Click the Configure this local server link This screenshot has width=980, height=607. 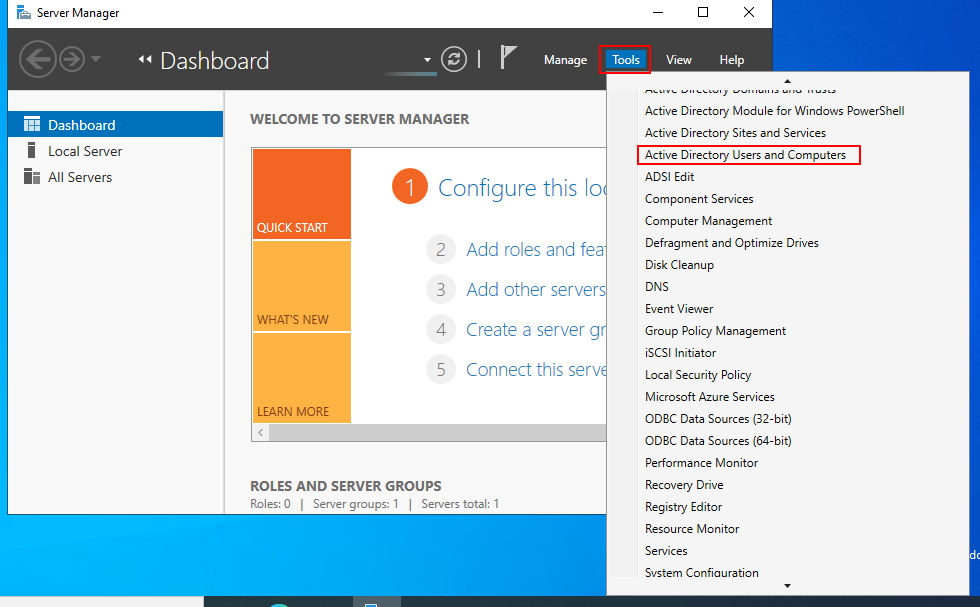click(522, 188)
